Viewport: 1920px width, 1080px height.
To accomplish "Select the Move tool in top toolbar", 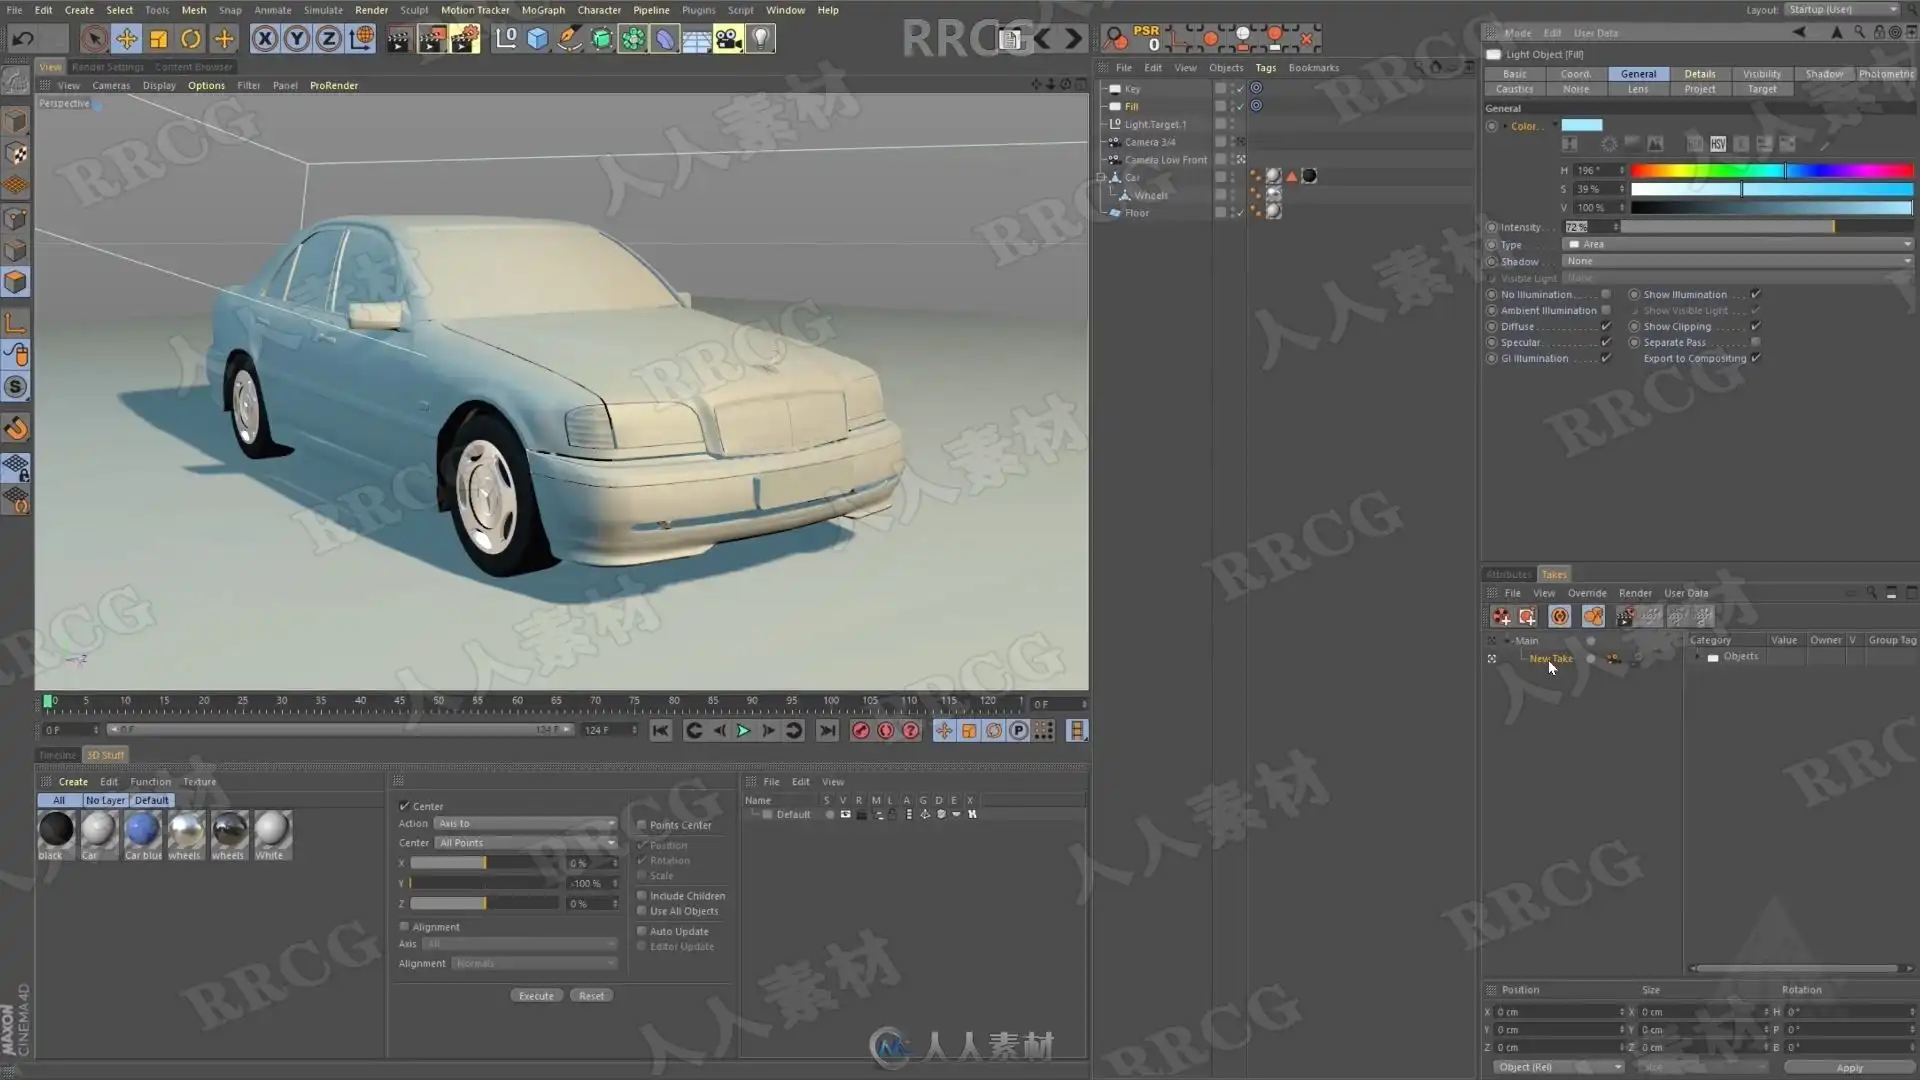I will click(126, 39).
